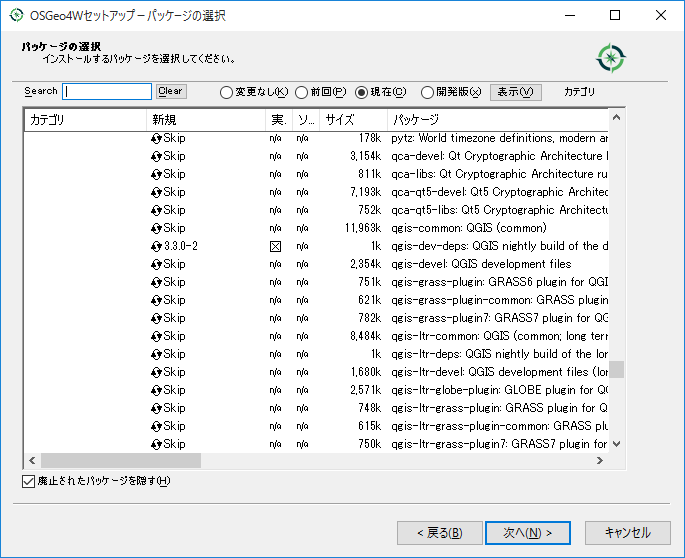Click the サイズ column header
The height and width of the screenshot is (558, 685).
click(x=354, y=120)
